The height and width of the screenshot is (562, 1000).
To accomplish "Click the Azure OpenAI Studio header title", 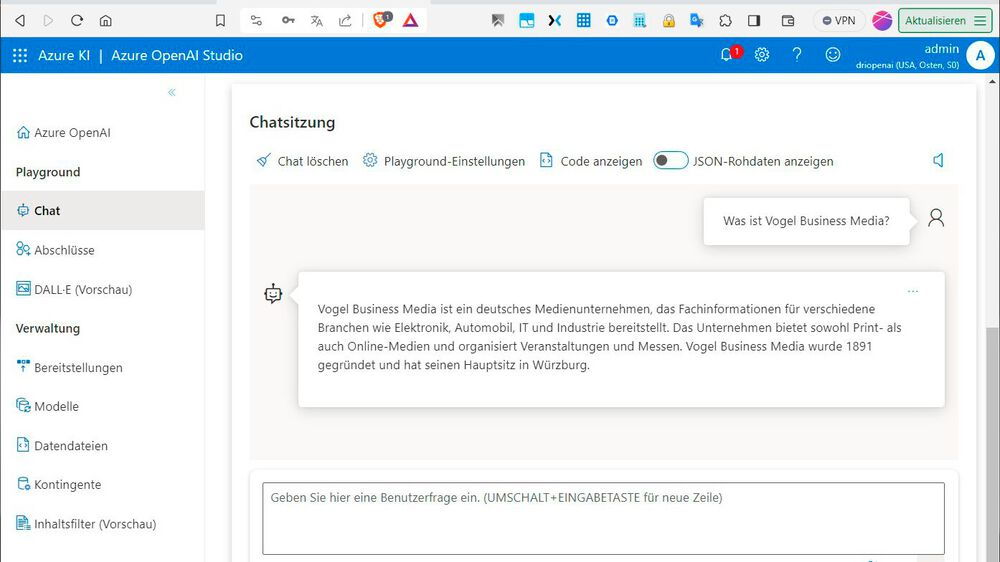I will [177, 55].
